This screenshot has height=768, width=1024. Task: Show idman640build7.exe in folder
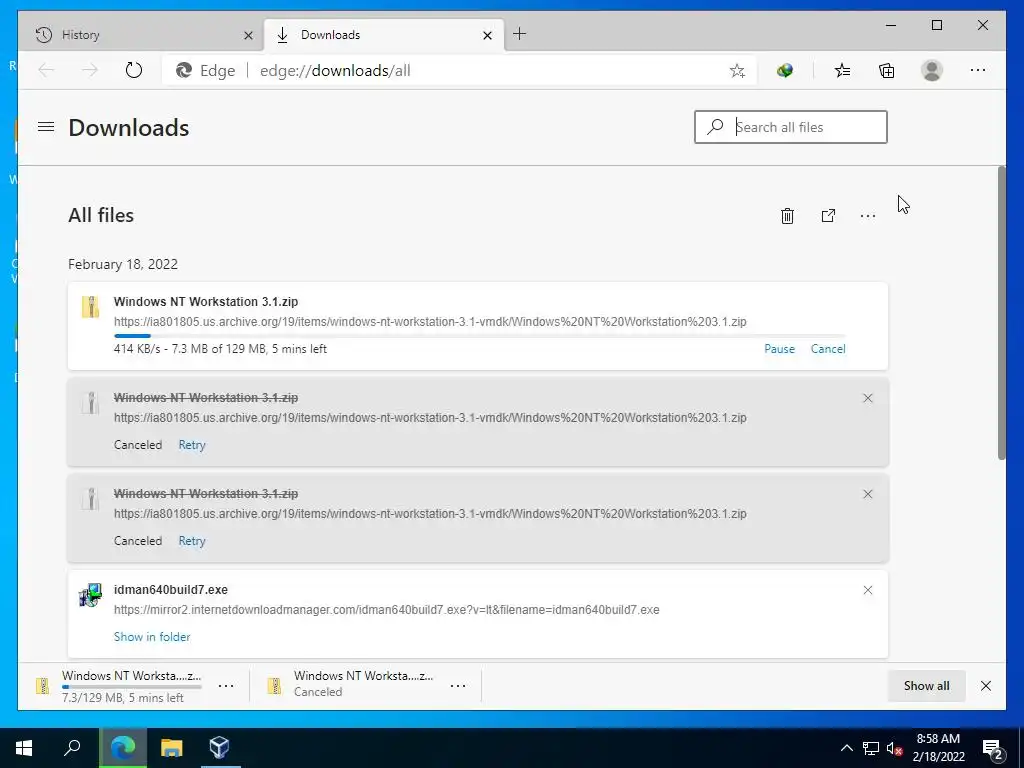(152, 637)
